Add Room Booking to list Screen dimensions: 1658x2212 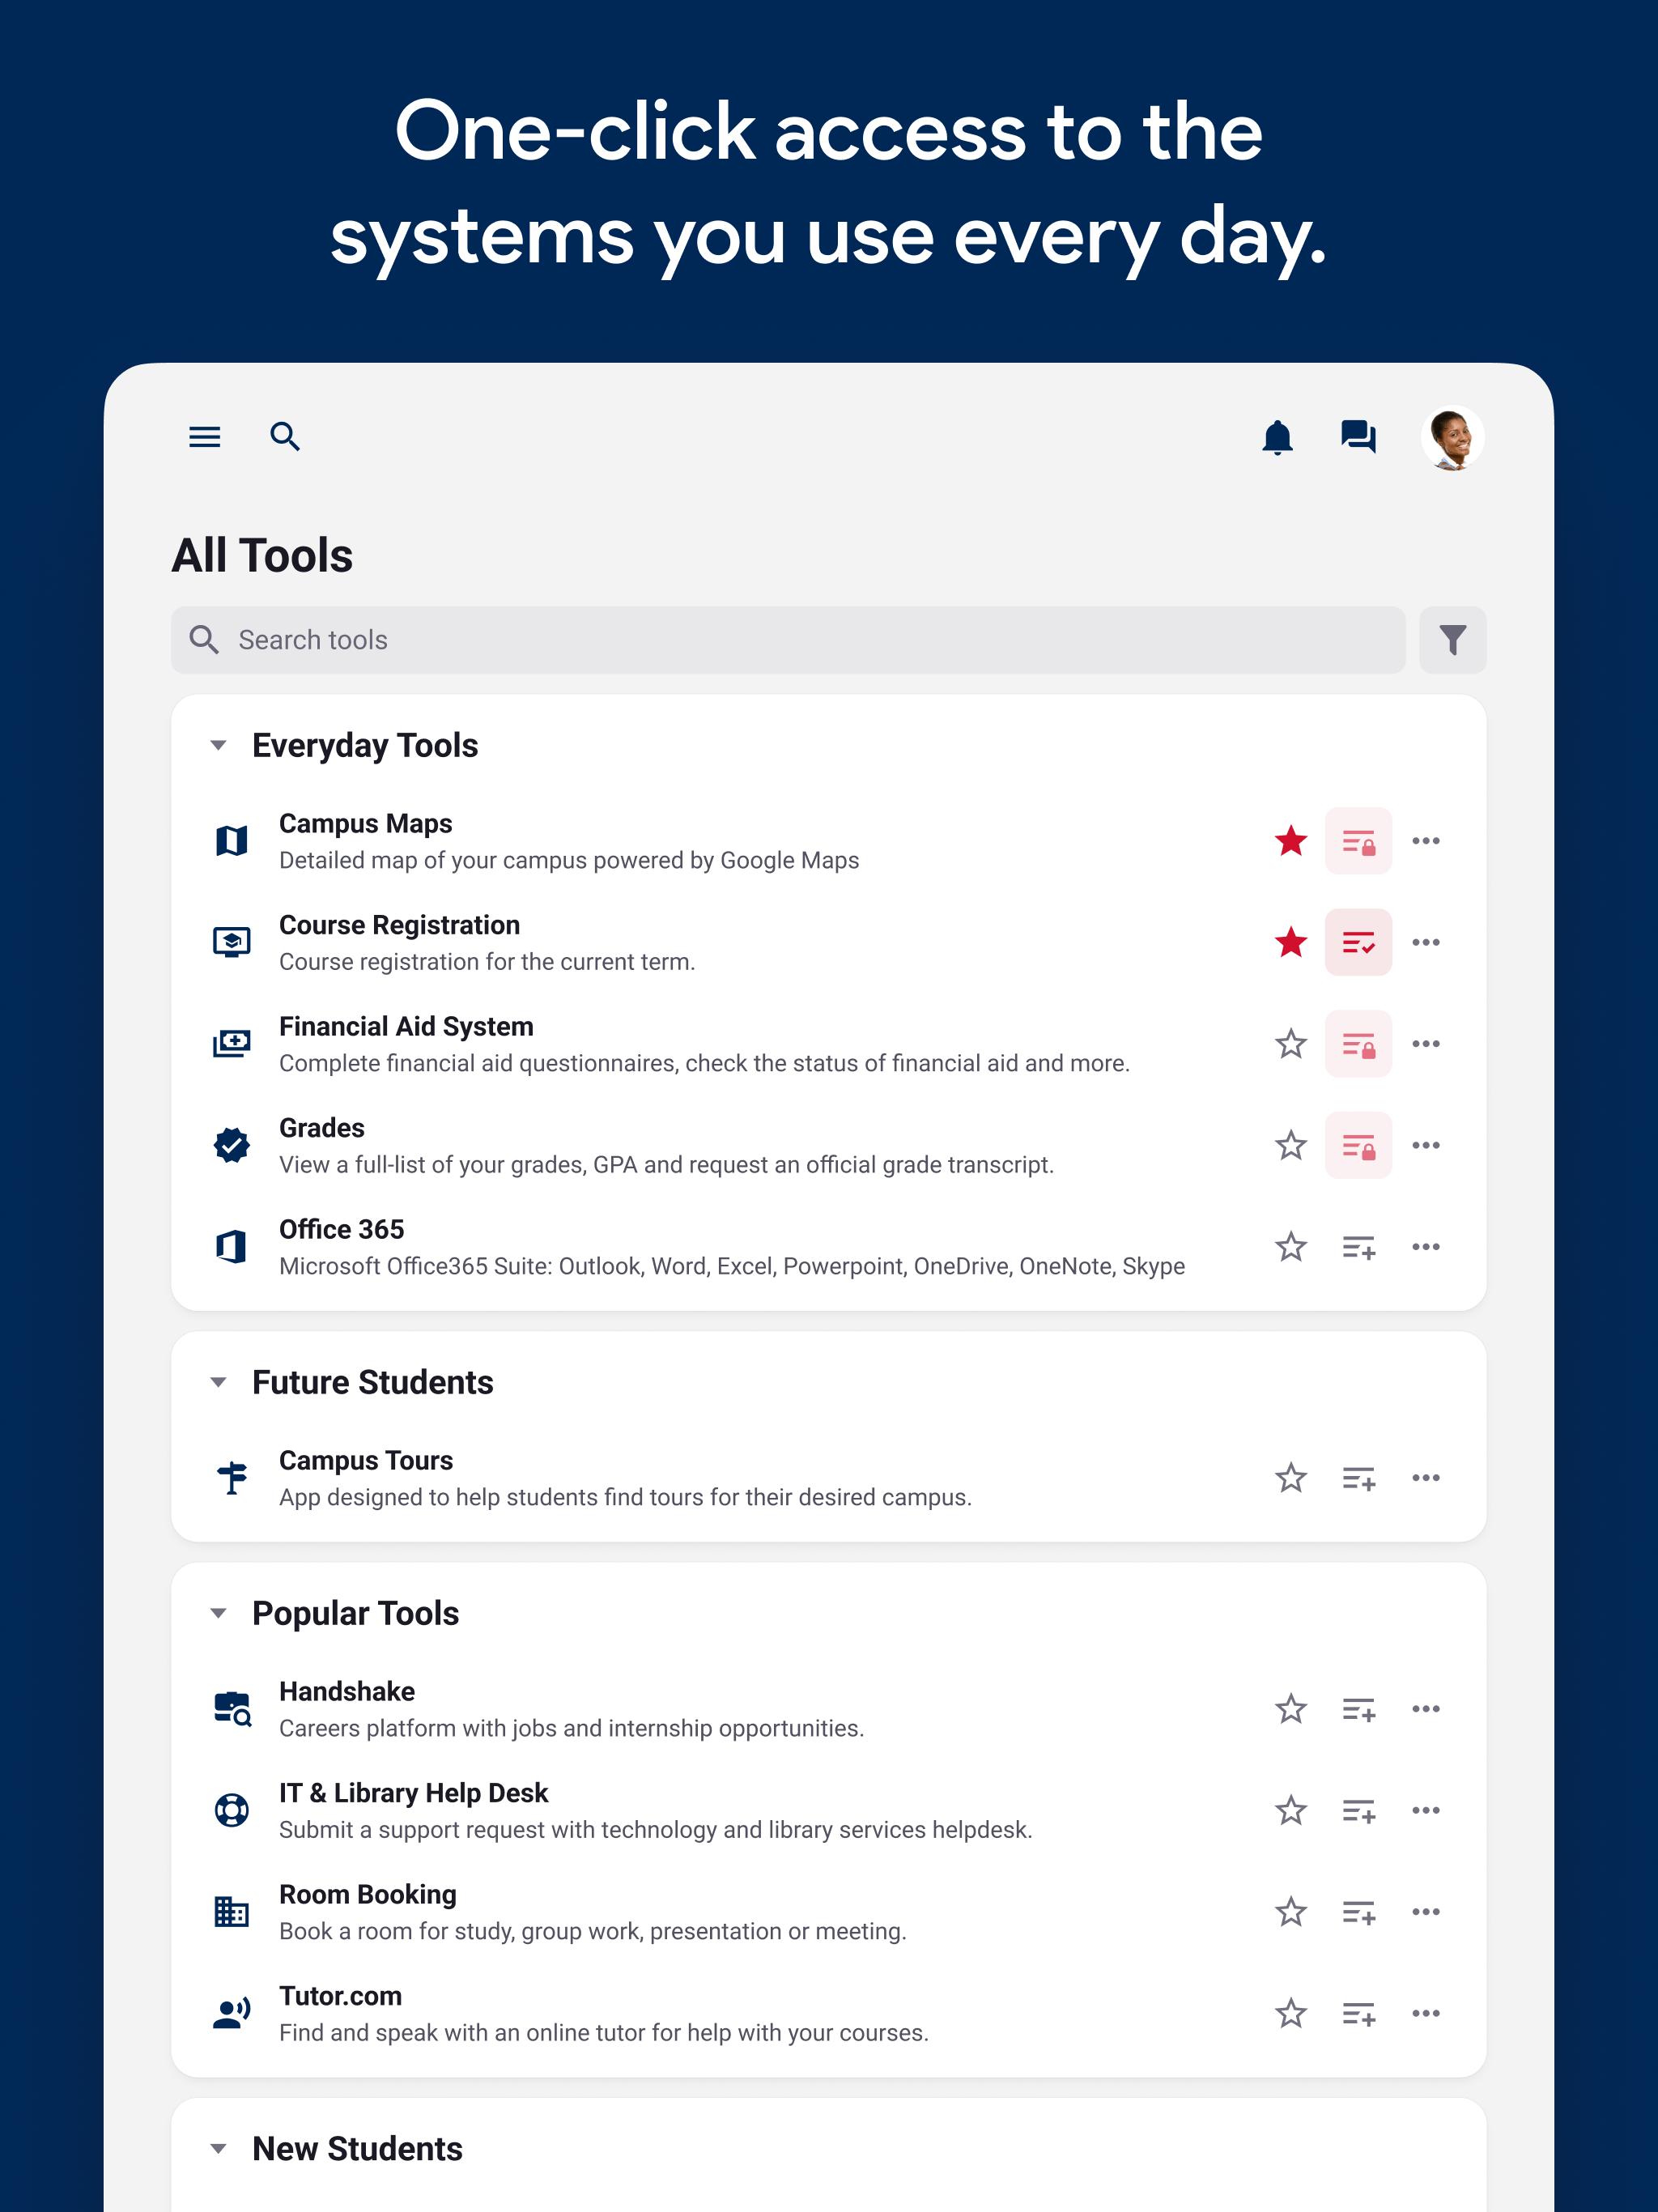[1358, 1912]
